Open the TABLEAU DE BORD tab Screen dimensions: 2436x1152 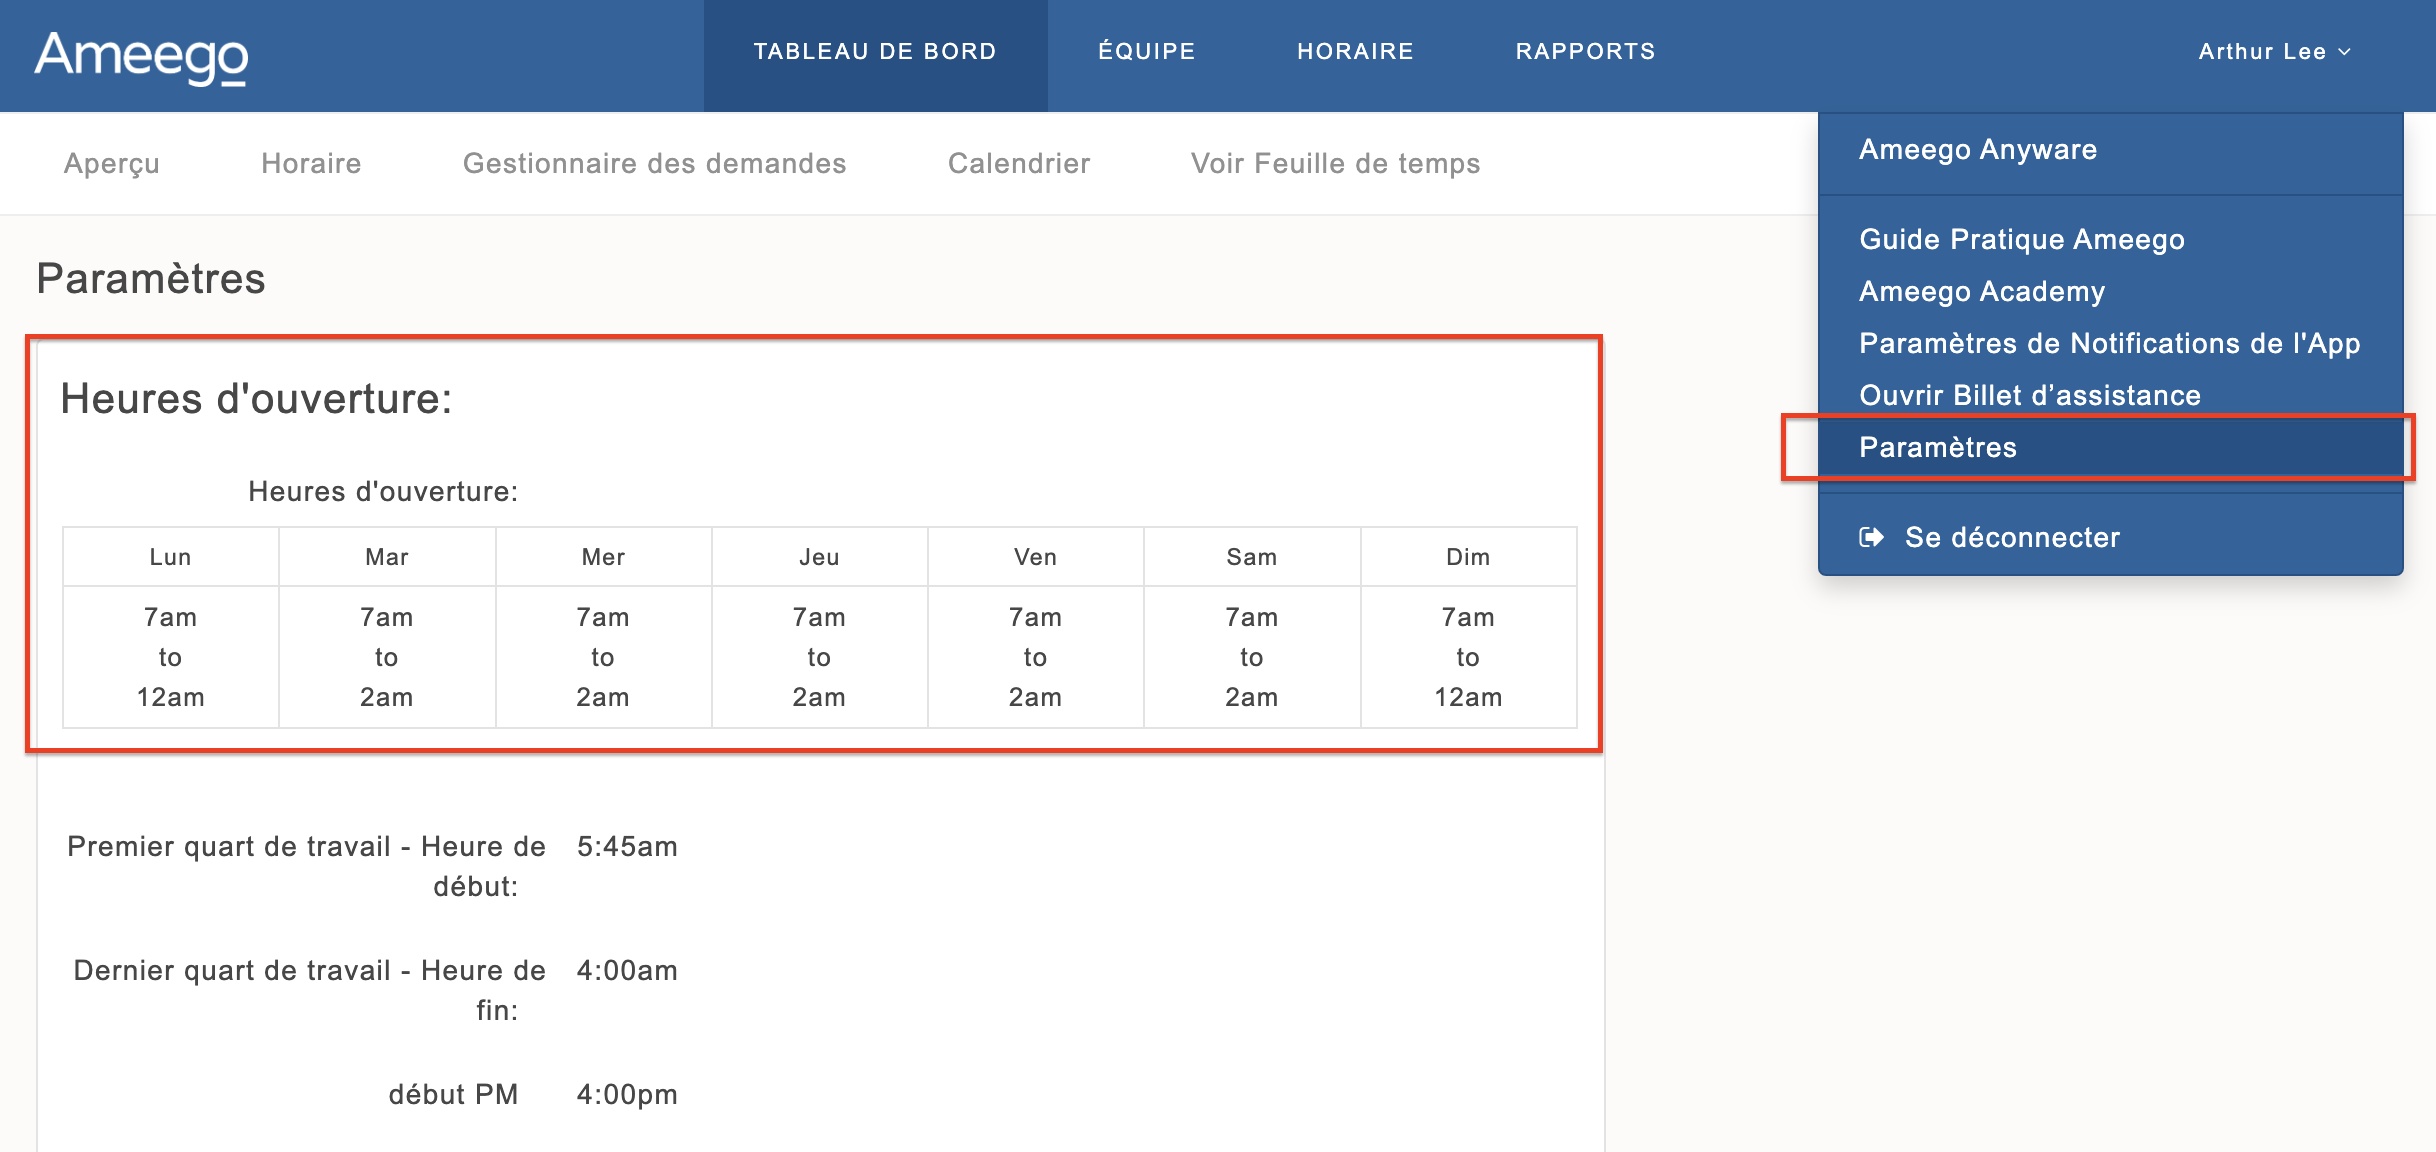(875, 52)
